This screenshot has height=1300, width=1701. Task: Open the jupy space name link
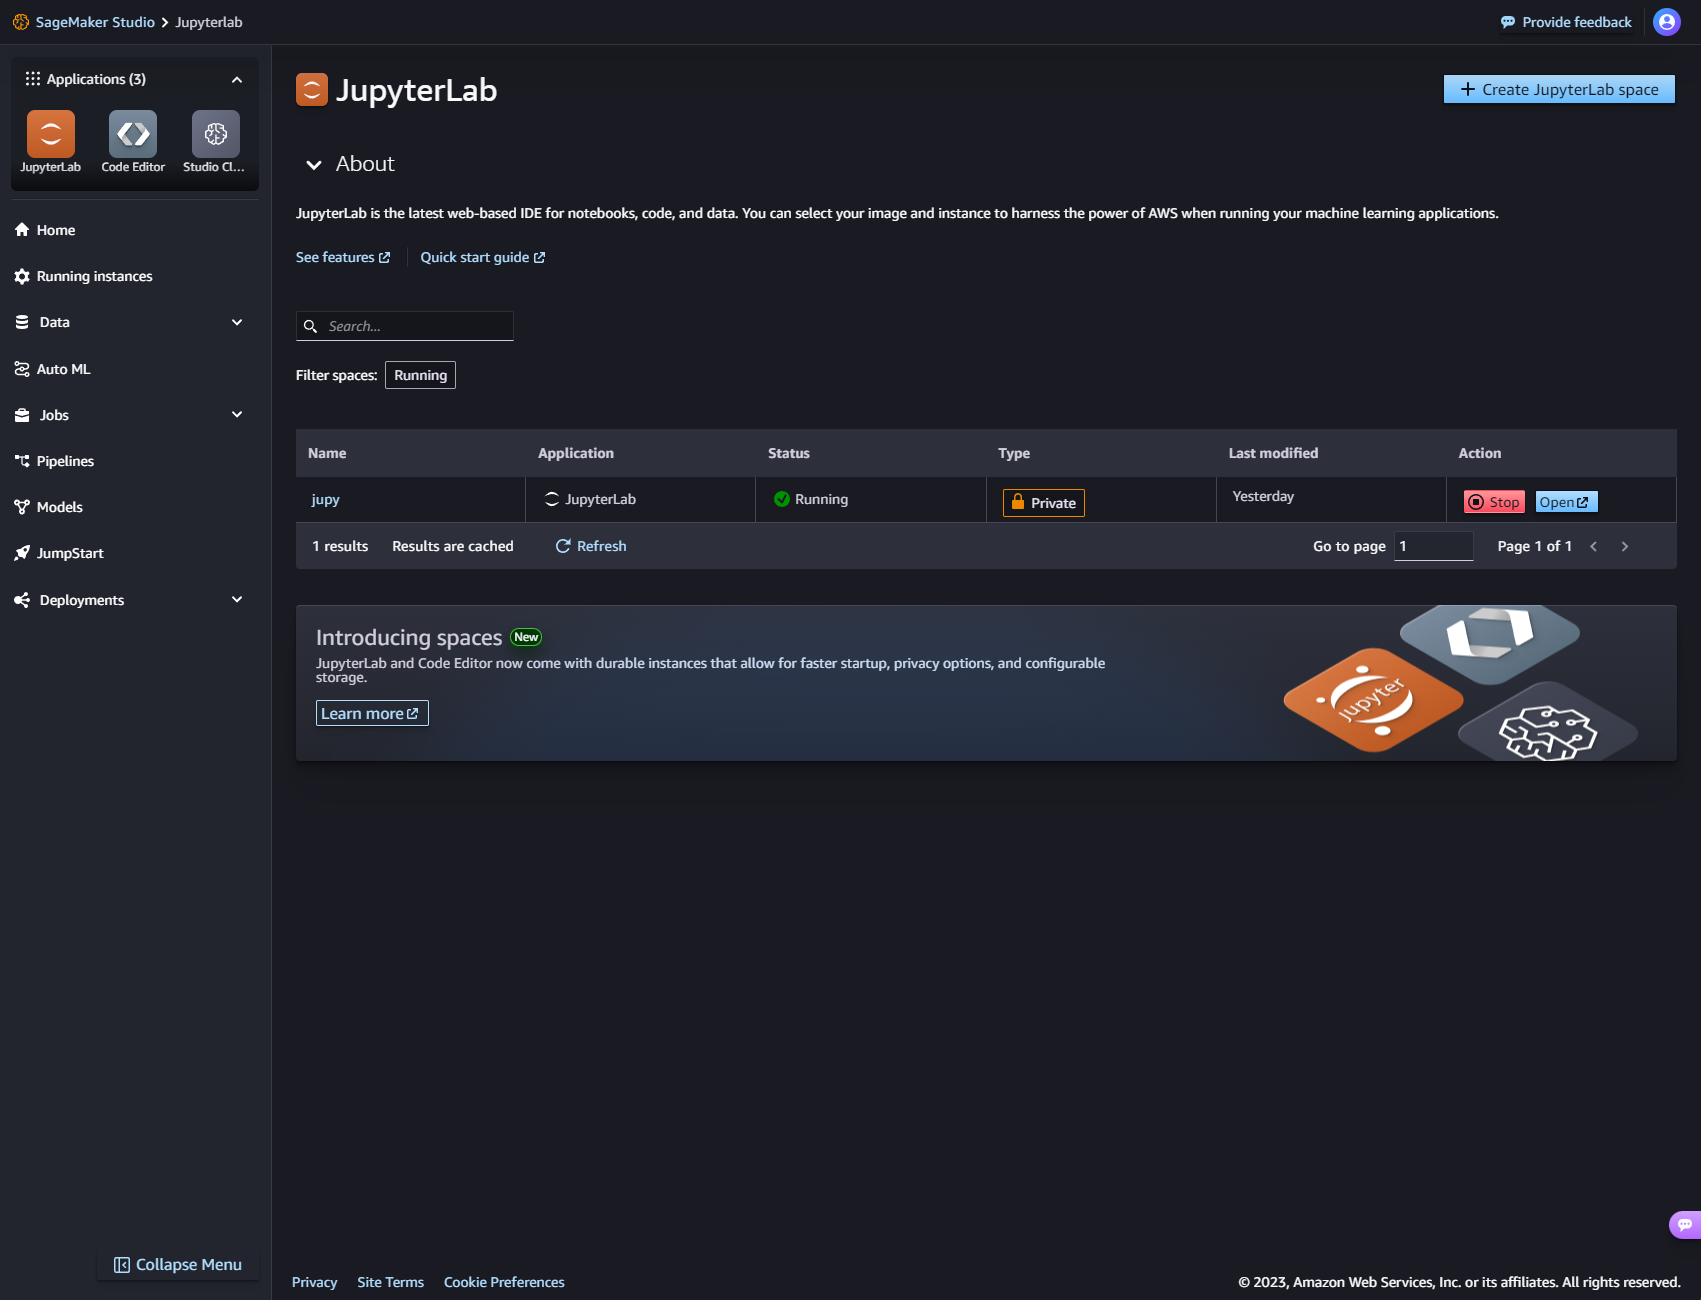tap(325, 499)
